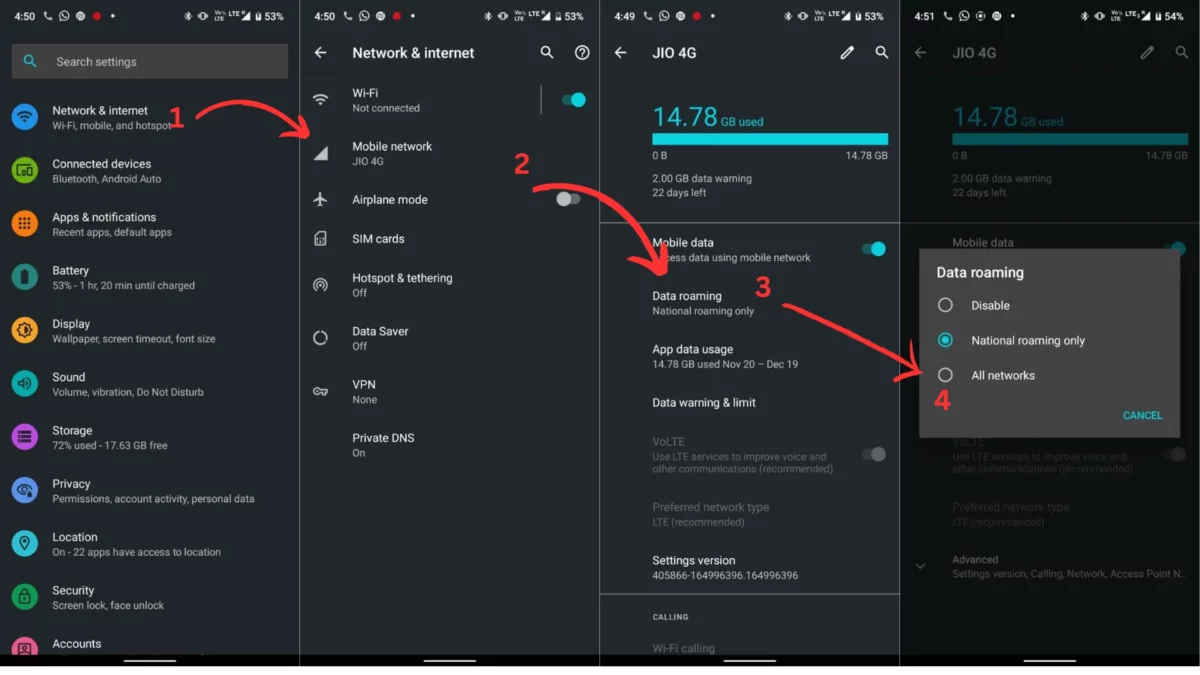Screen dimensions: 1200x675
Task: Enable the Airplane mode switch
Action: coord(568,199)
